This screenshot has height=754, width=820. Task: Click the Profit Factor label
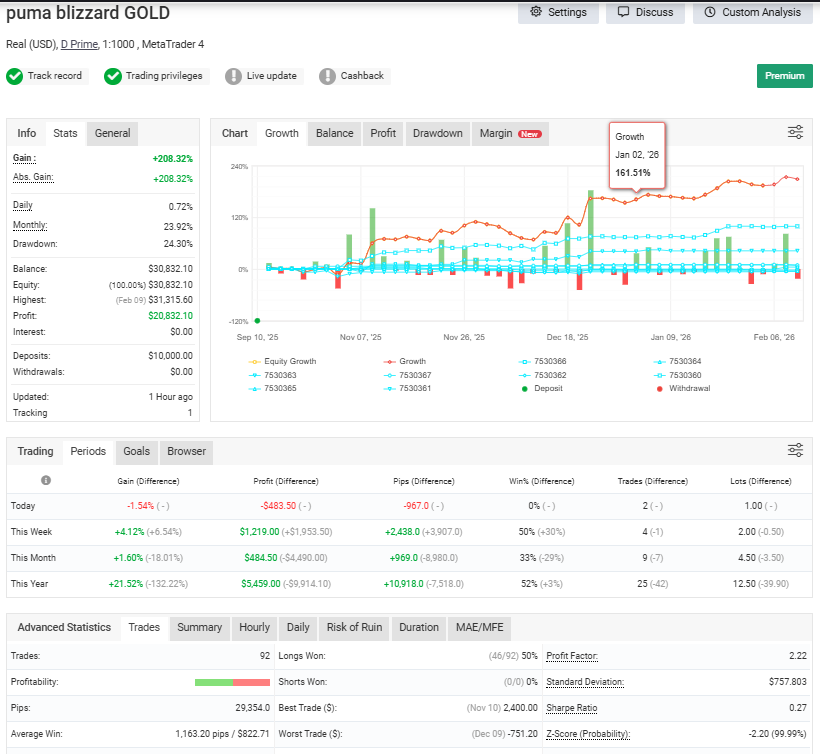pyautogui.click(x=572, y=656)
